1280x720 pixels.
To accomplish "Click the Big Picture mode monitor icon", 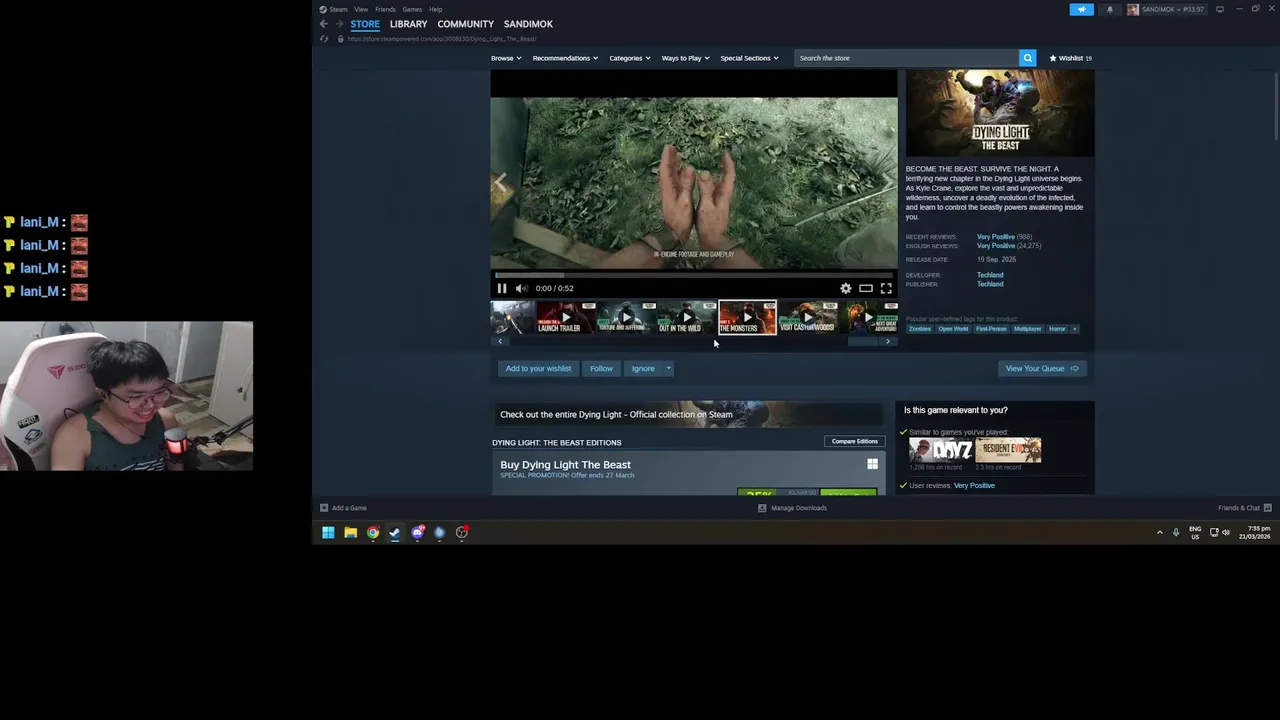I will 1220,9.
